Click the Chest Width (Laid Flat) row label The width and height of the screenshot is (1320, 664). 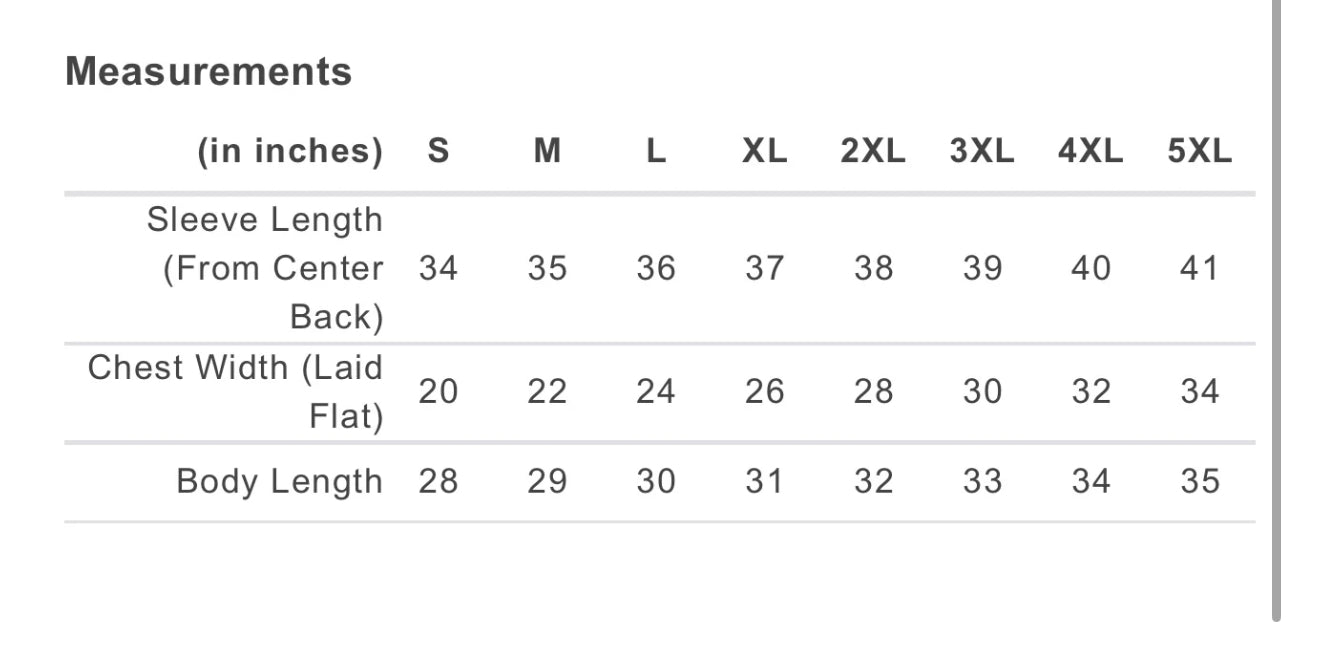tap(236, 392)
